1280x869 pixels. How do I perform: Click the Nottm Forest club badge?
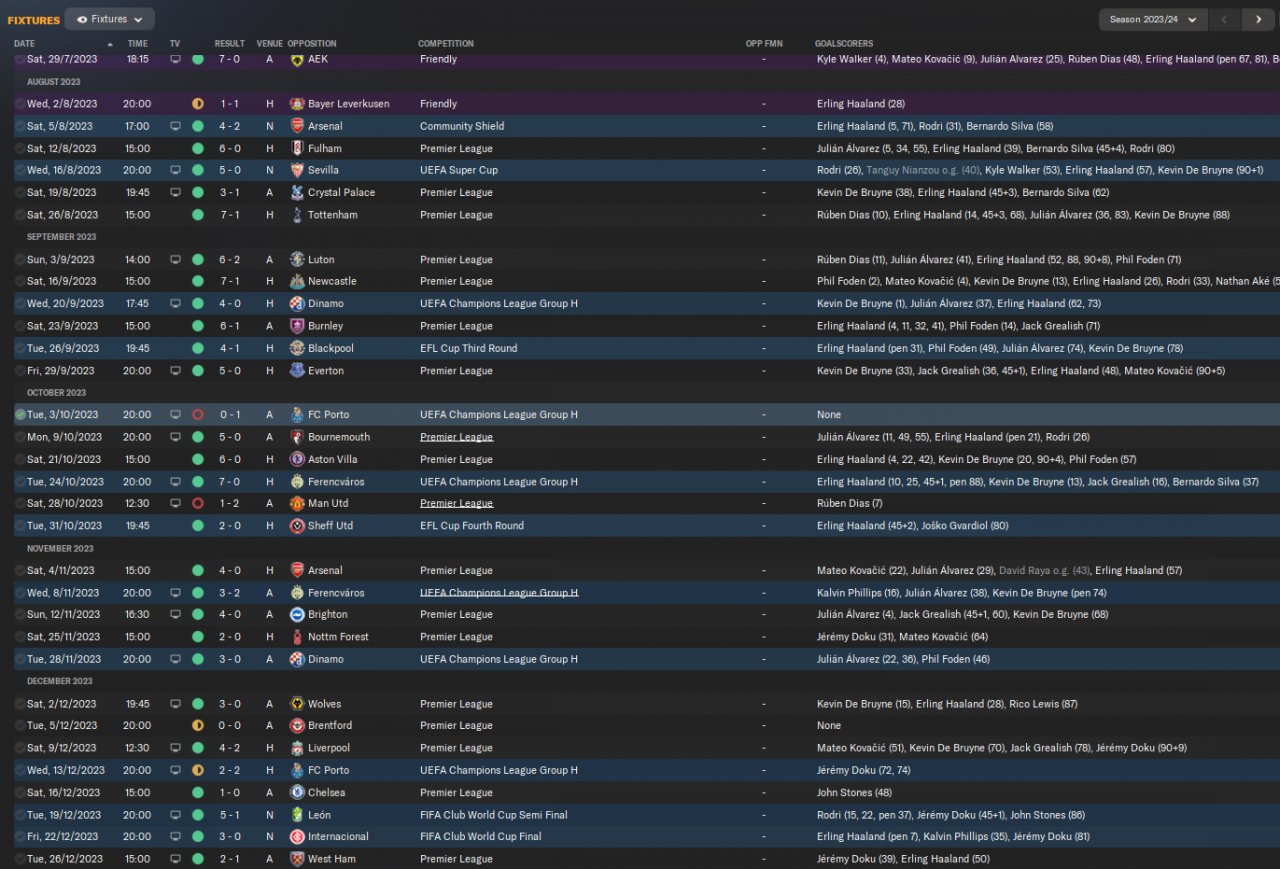pyautogui.click(x=297, y=637)
